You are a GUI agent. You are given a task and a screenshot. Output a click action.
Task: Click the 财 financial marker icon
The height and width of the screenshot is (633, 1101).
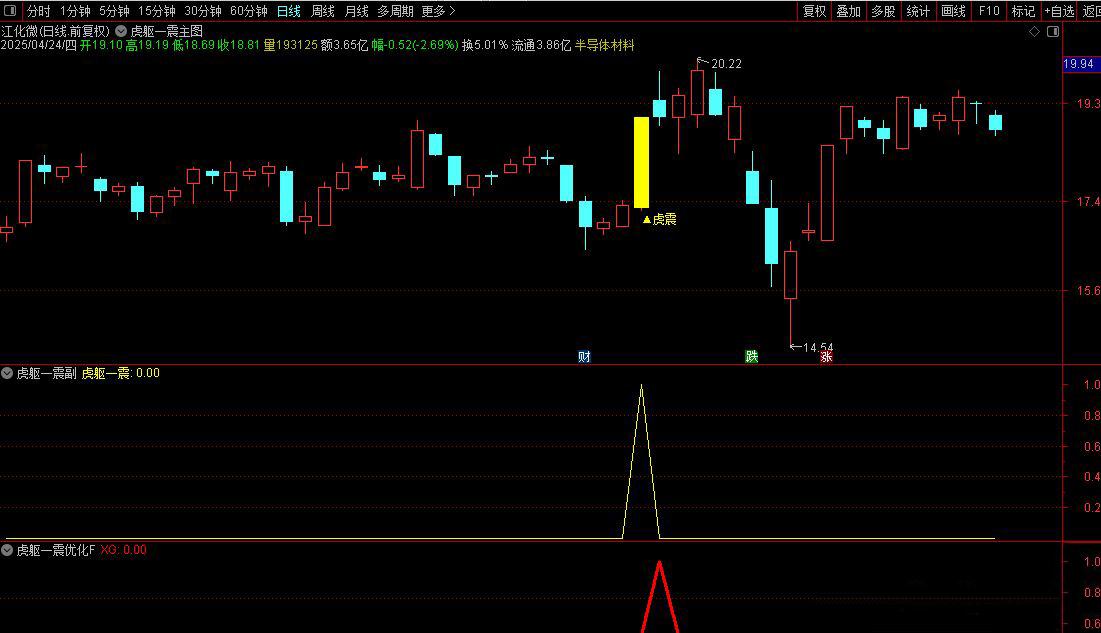point(584,357)
